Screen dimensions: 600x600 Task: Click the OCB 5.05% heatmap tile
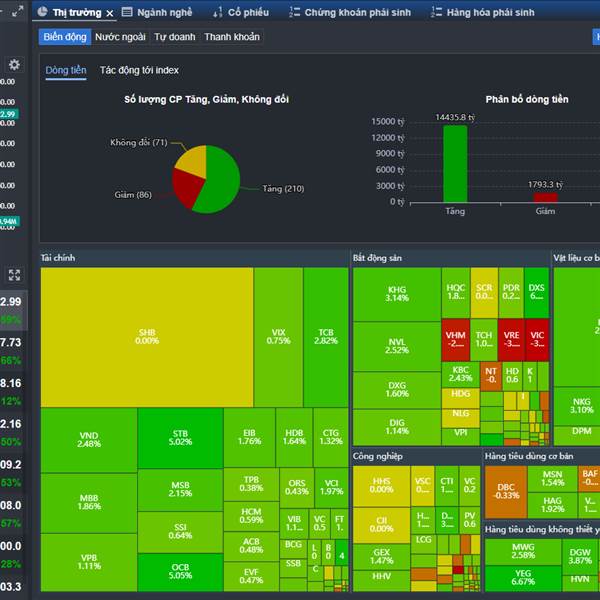pos(180,572)
